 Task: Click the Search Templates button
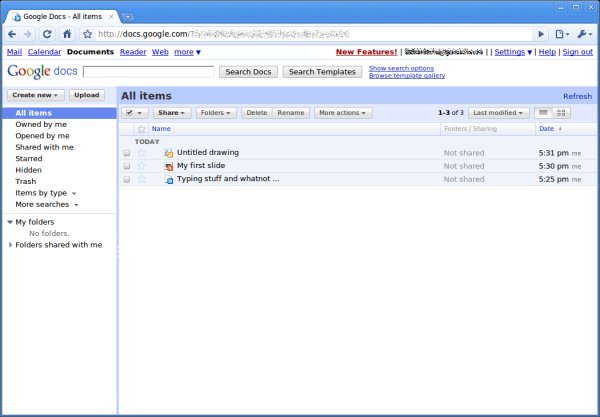pyautogui.click(x=322, y=72)
